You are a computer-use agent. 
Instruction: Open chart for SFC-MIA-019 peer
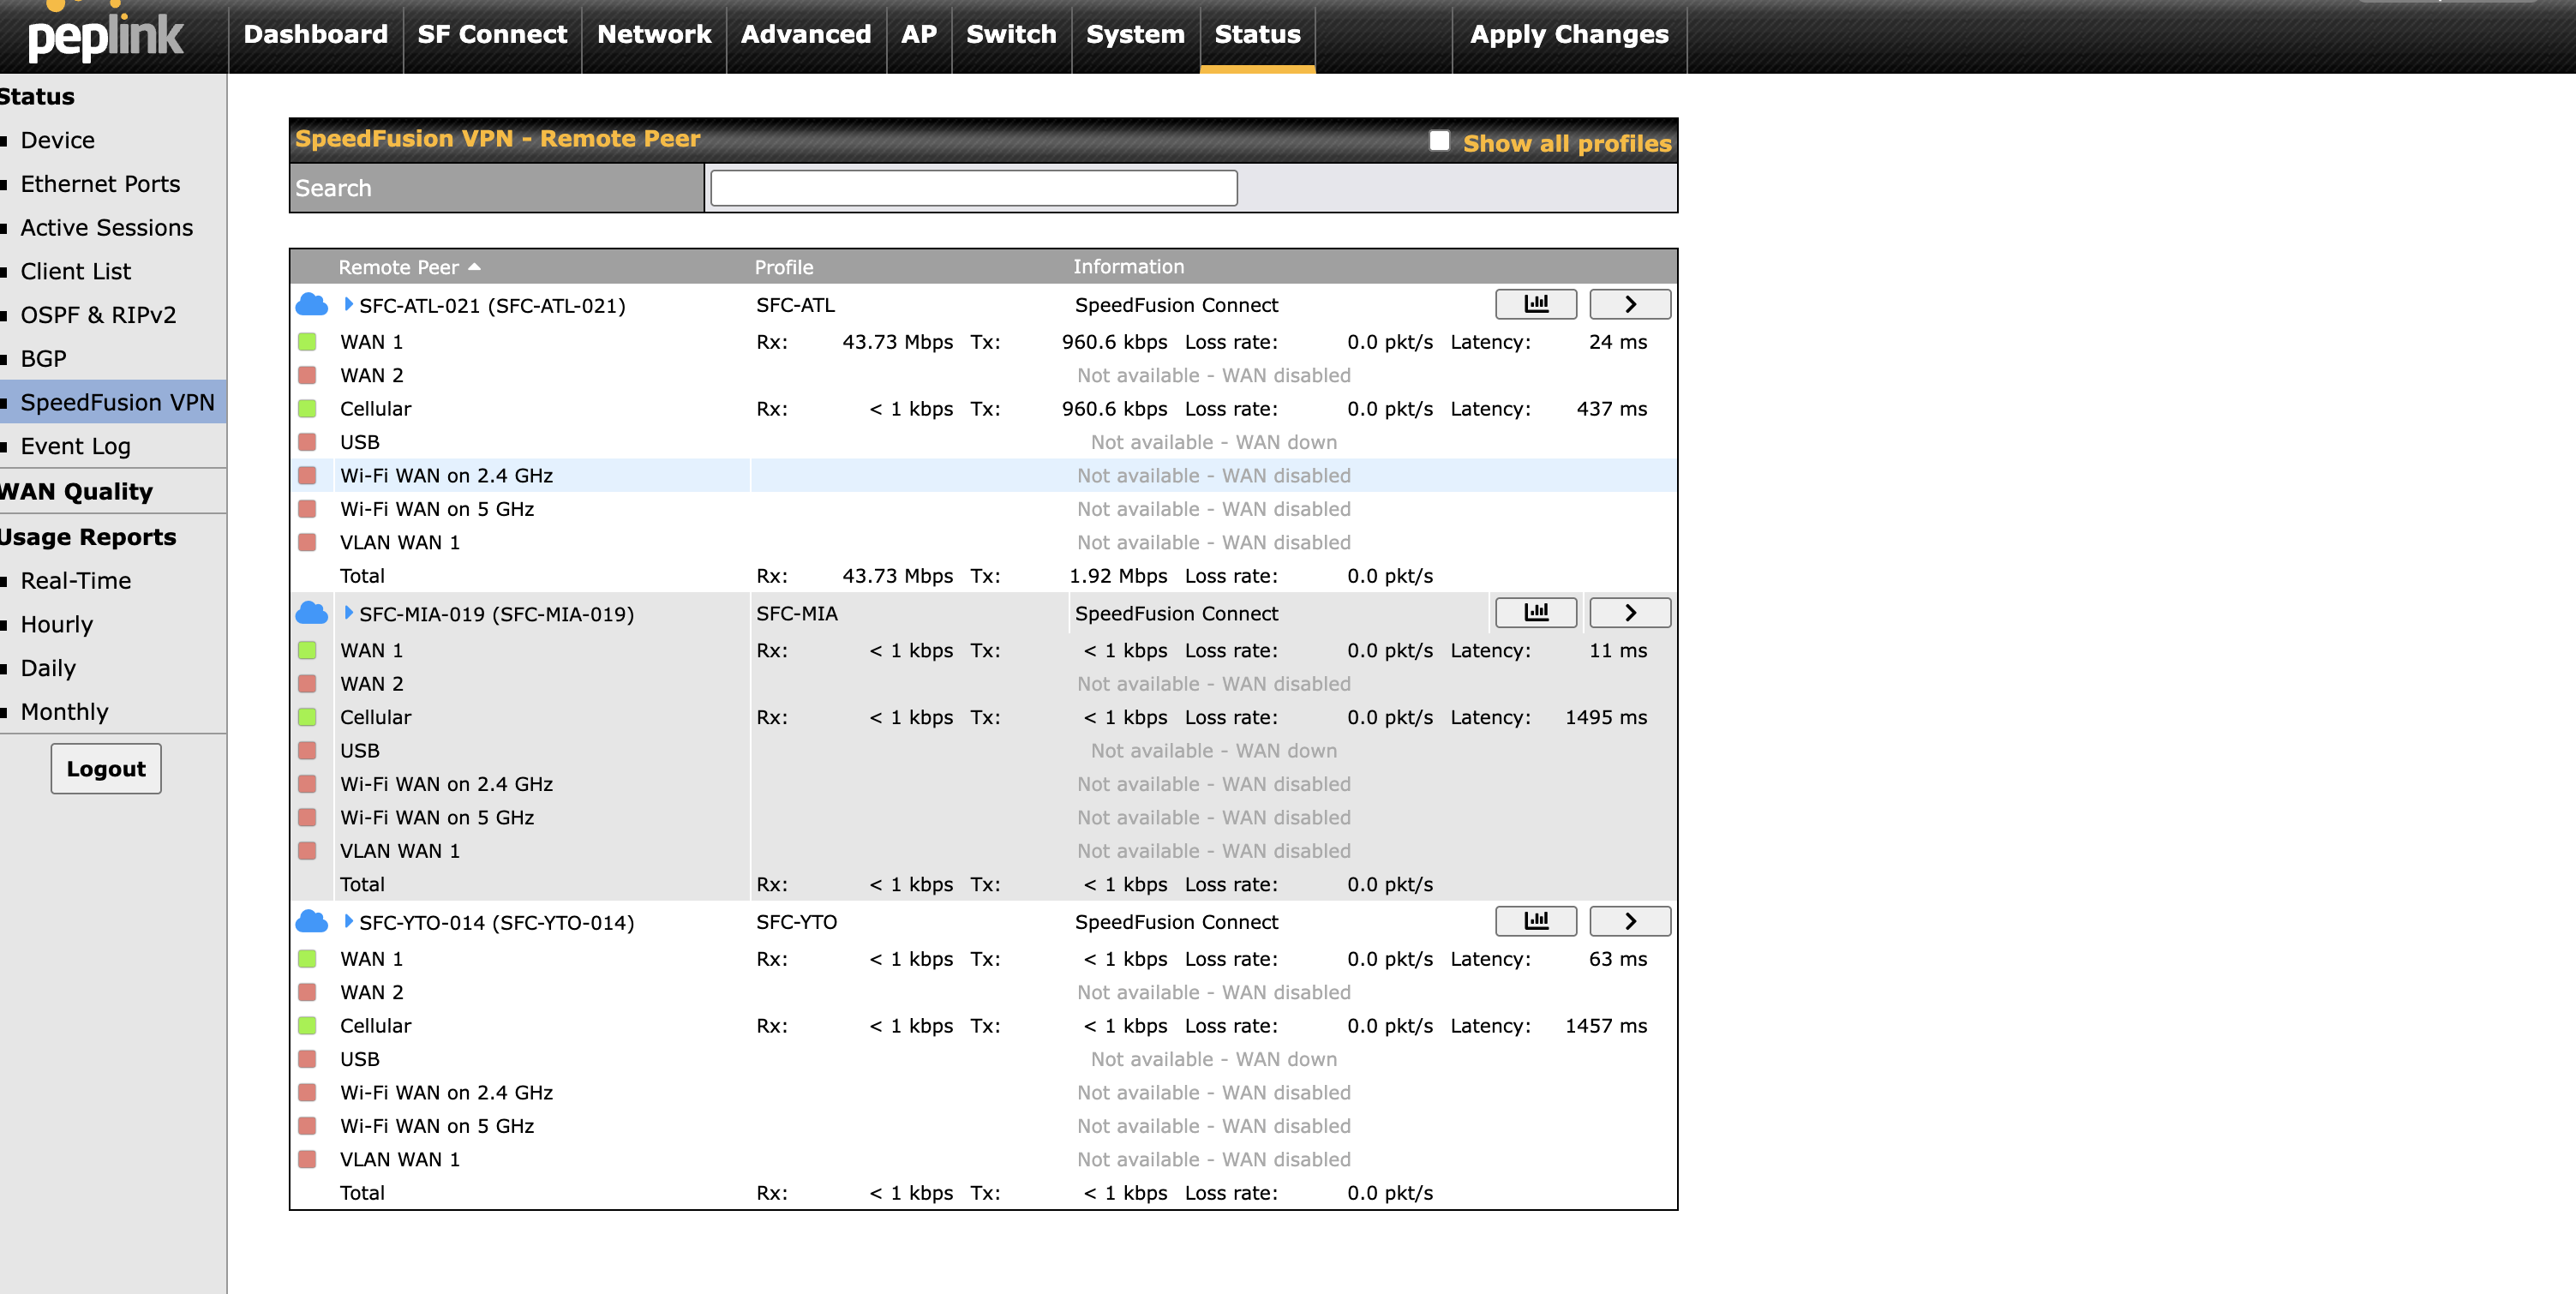(x=1535, y=612)
